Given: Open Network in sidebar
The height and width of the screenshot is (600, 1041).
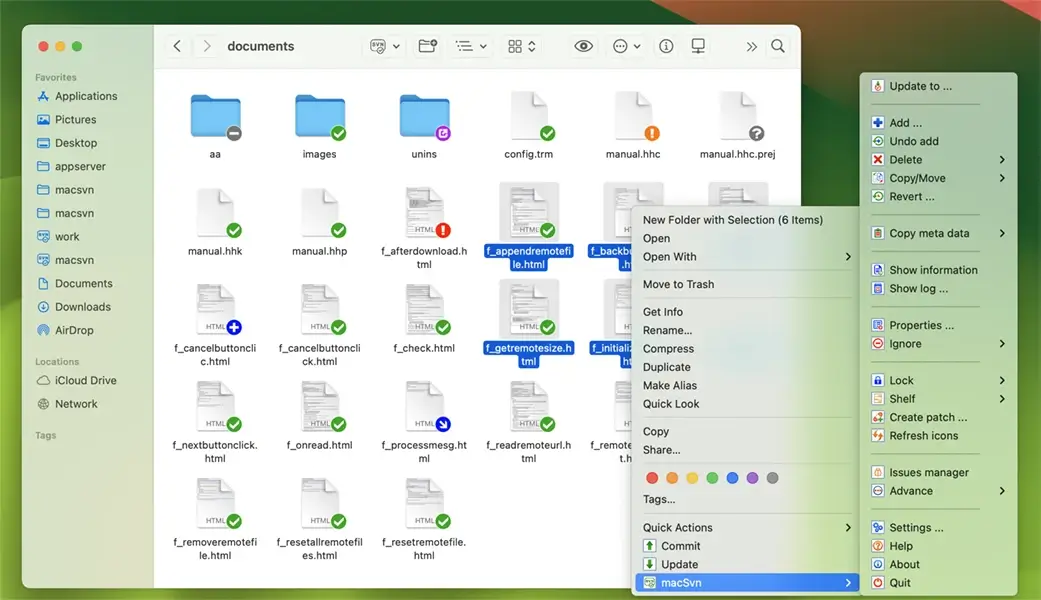Looking at the screenshot, I should (67, 404).
